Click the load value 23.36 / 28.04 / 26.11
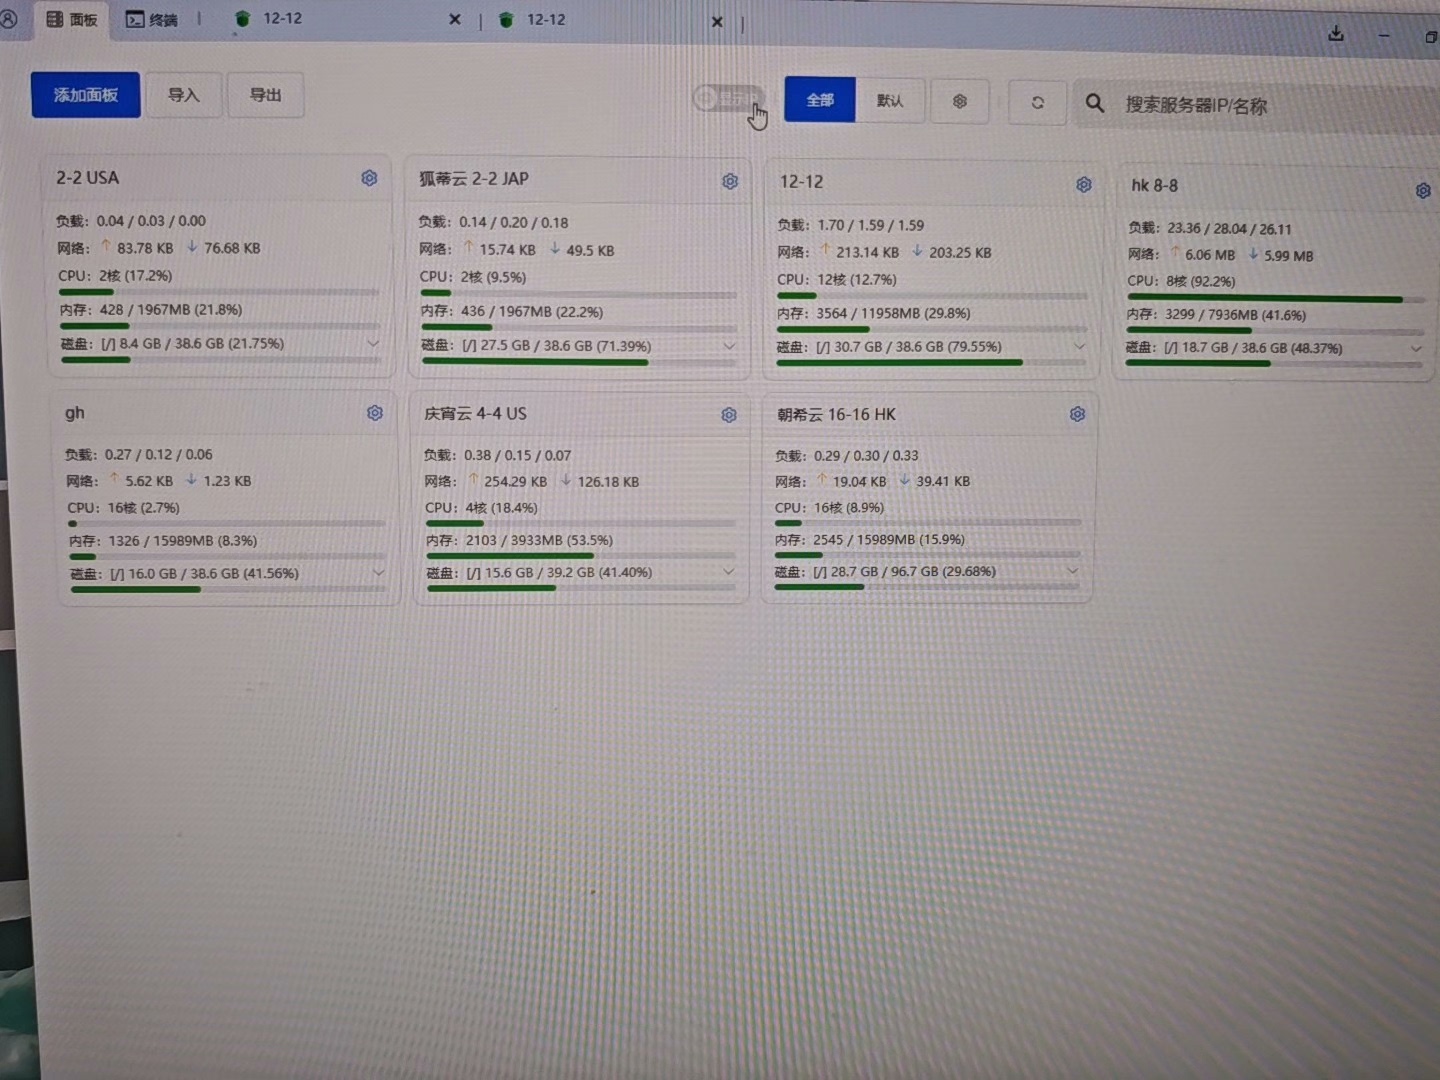1440x1080 pixels. pyautogui.click(x=1229, y=228)
